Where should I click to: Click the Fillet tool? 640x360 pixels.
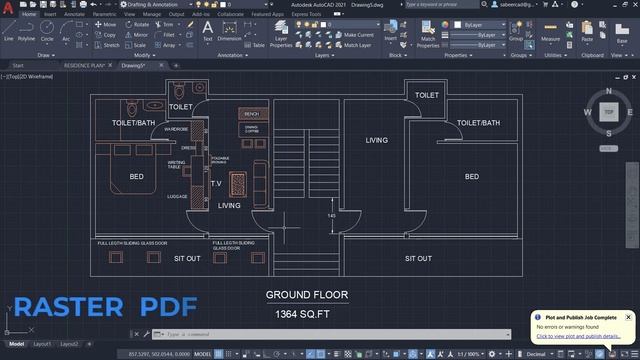(165, 35)
